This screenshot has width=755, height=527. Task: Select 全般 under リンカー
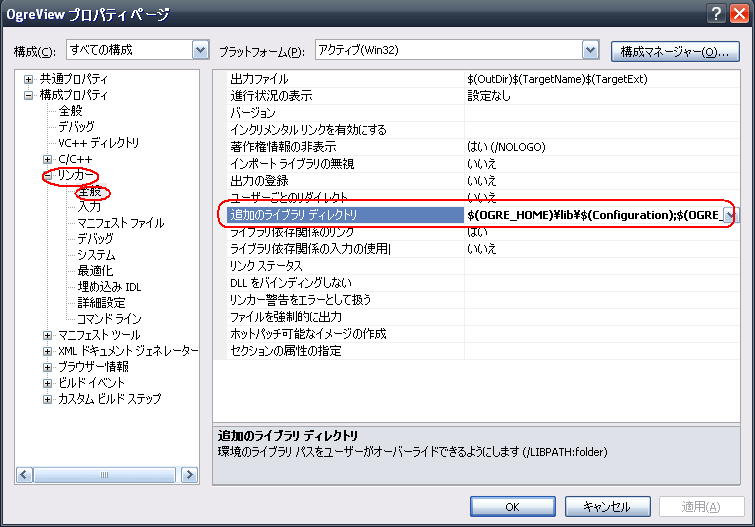click(90, 191)
